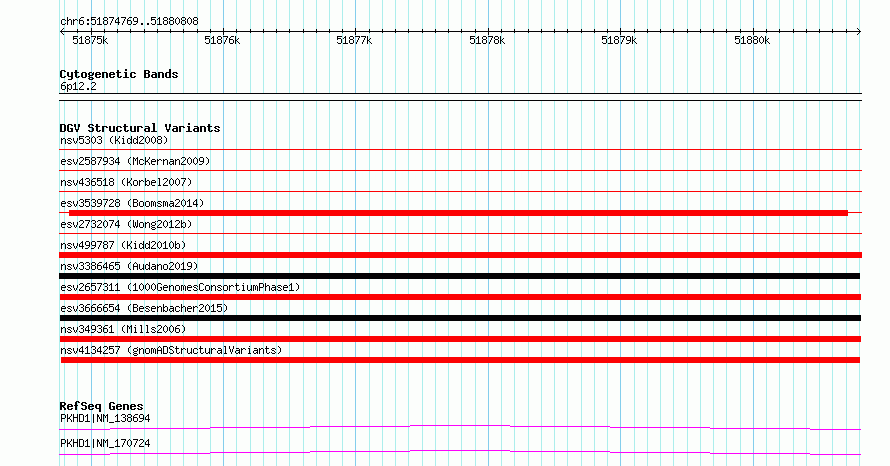890x466 pixels.
Task: Click the magenta gene line under NM_170724
Action: [x=460, y=452]
